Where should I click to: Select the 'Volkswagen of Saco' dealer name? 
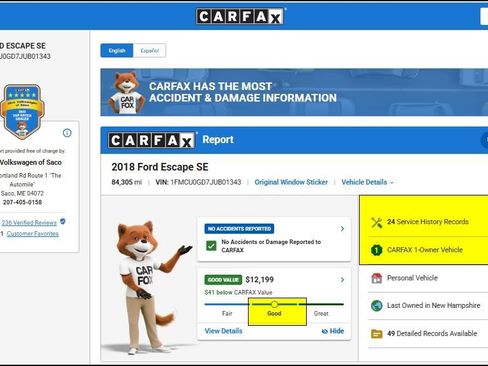click(x=31, y=162)
